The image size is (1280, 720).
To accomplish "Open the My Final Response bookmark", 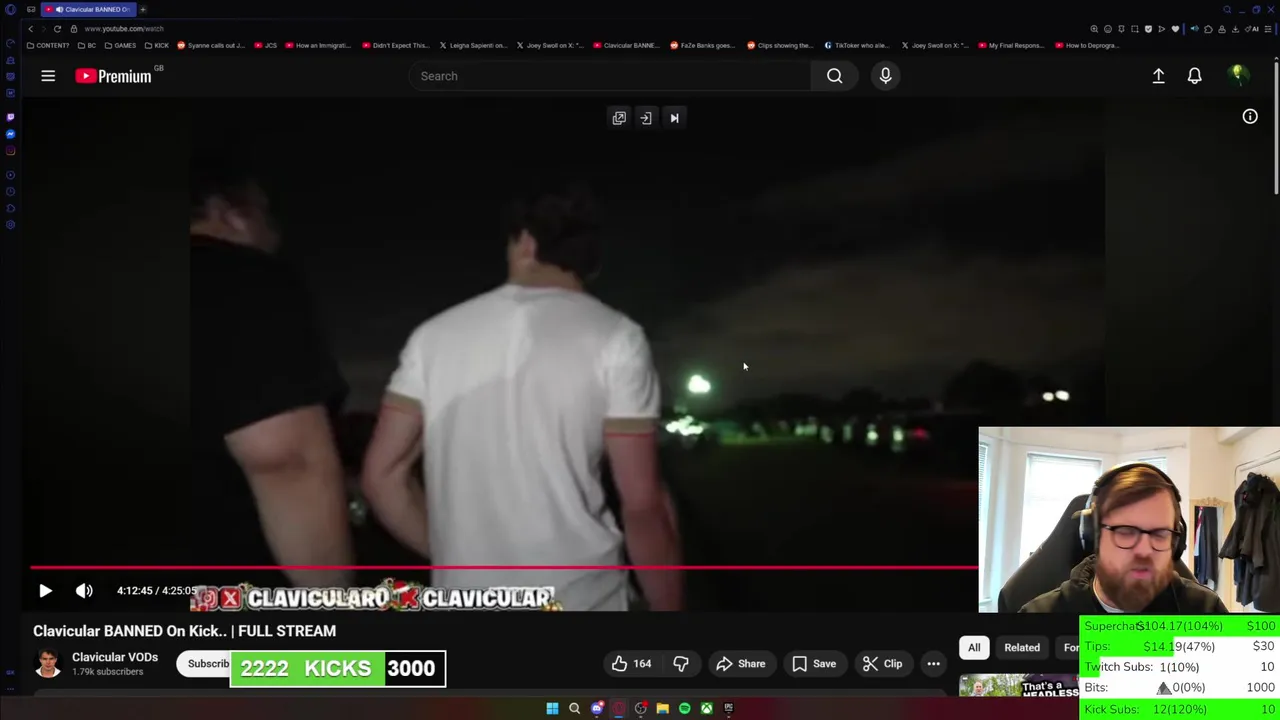I will click(1011, 45).
